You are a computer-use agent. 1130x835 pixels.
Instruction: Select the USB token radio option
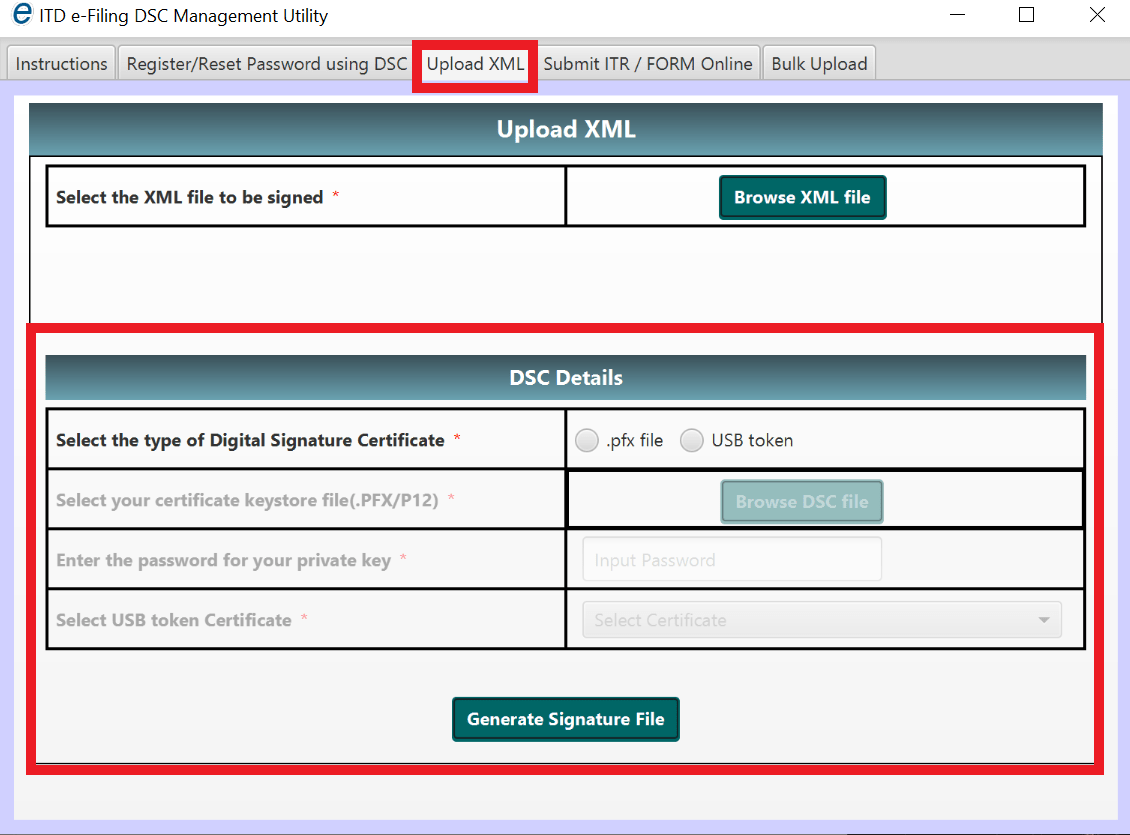pos(691,440)
